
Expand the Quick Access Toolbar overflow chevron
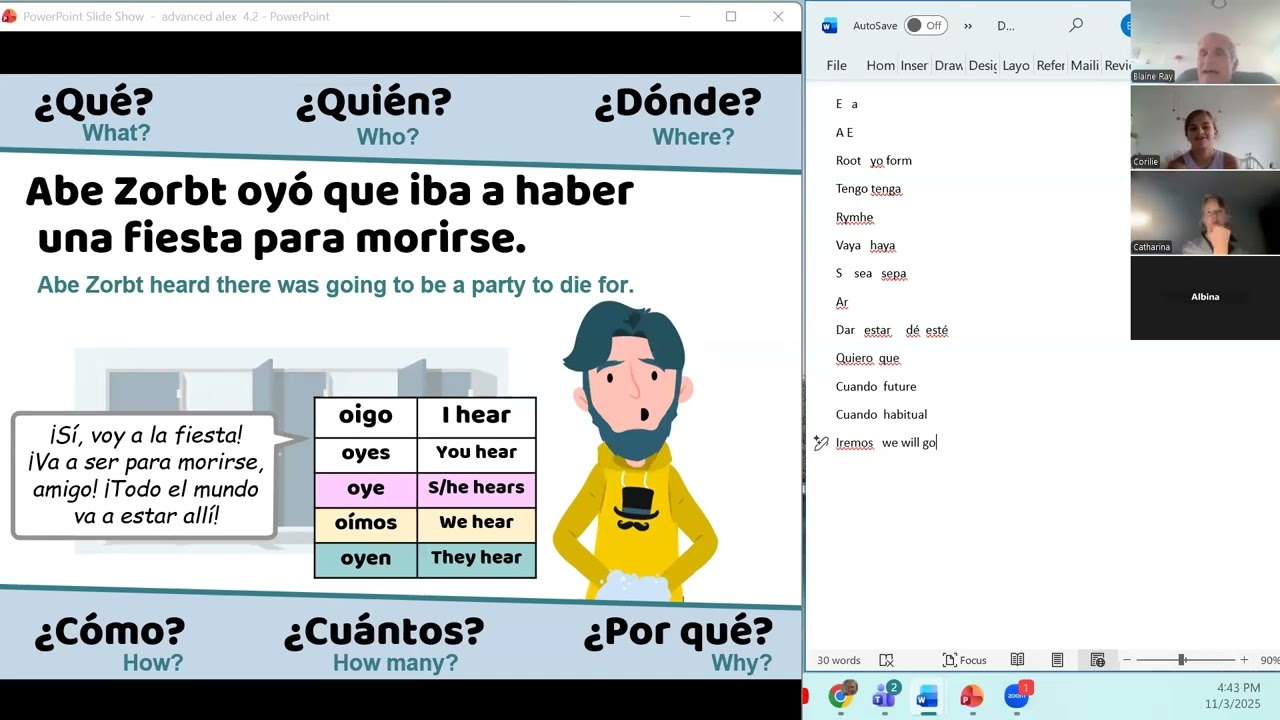[968, 26]
